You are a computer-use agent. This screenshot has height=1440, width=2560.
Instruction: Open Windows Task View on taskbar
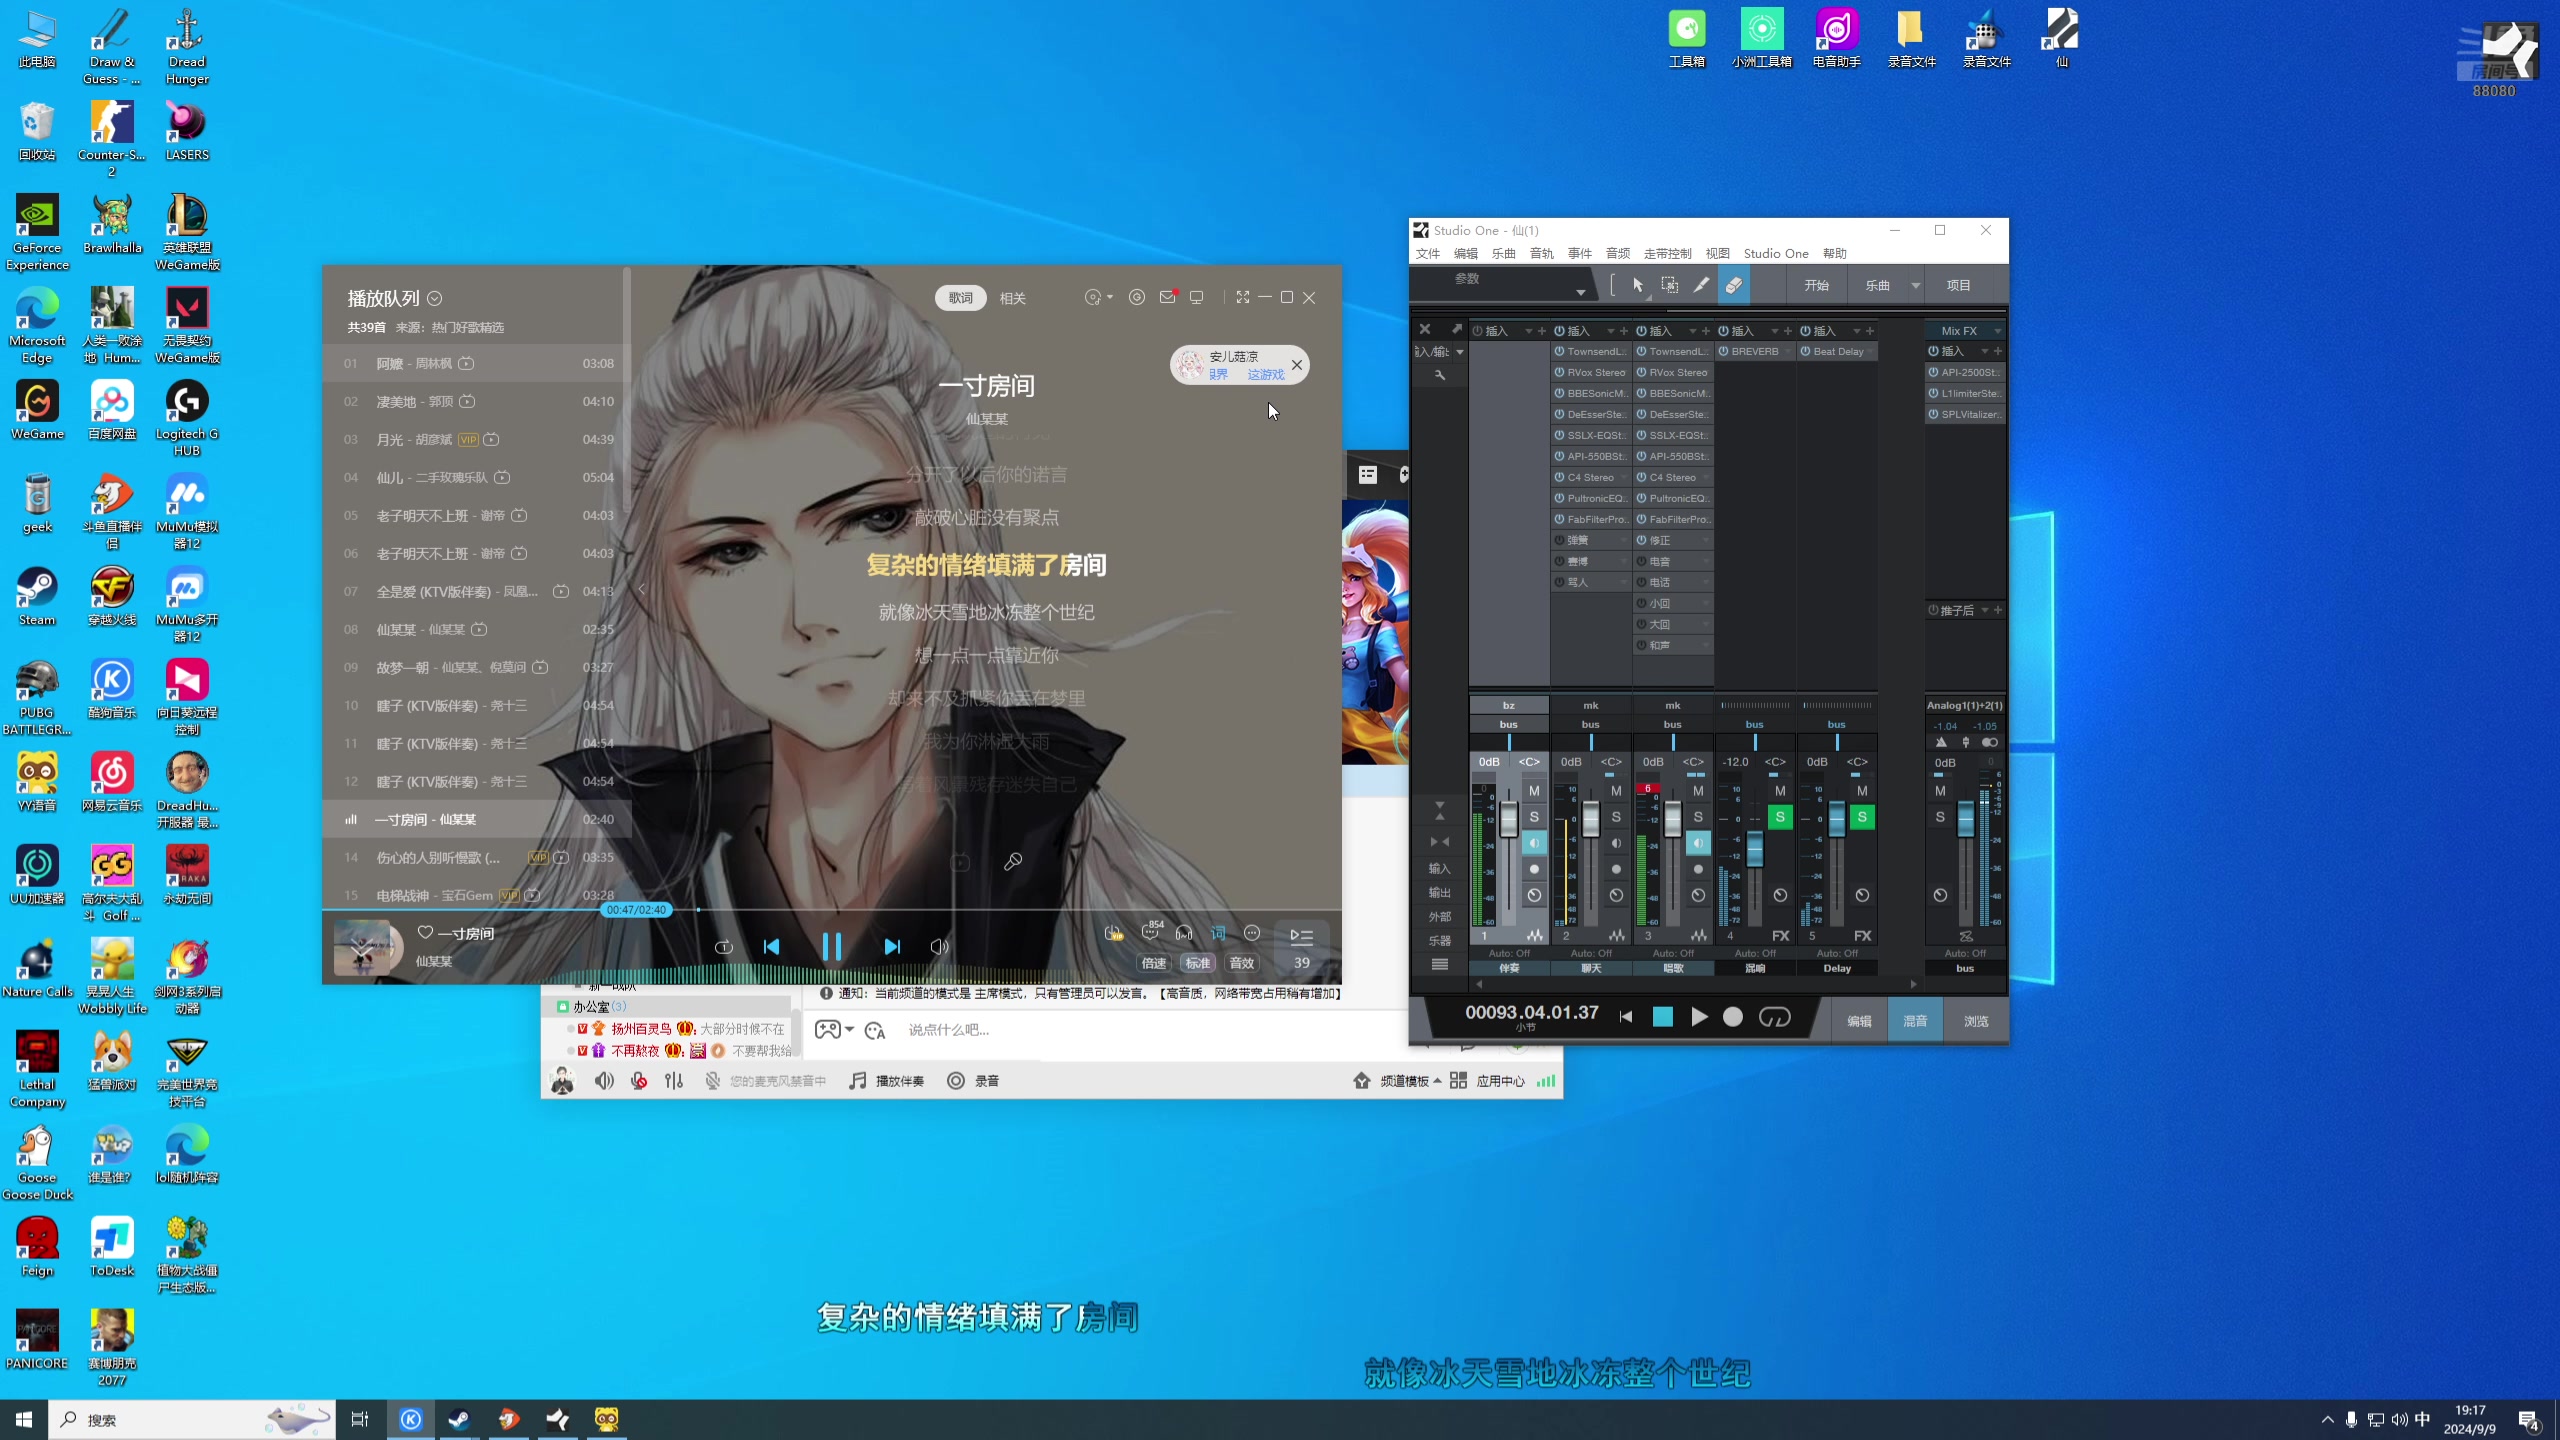pos(360,1419)
